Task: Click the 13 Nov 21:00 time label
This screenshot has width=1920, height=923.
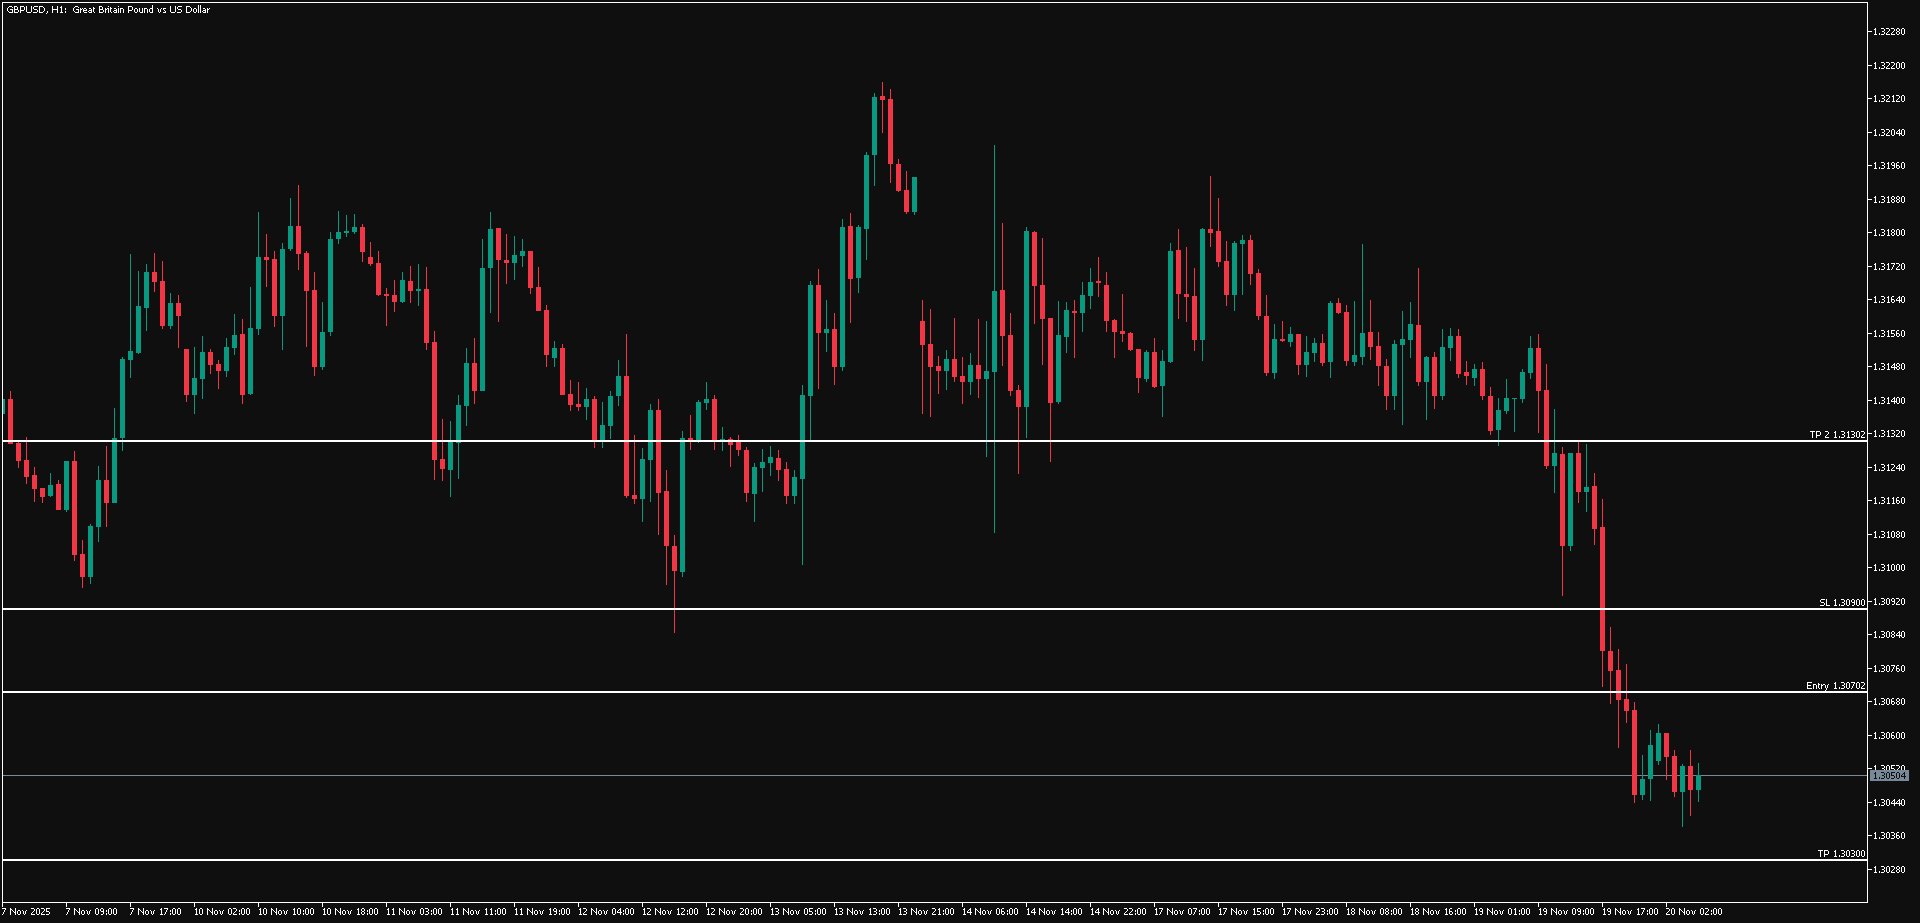Action: tap(926, 912)
